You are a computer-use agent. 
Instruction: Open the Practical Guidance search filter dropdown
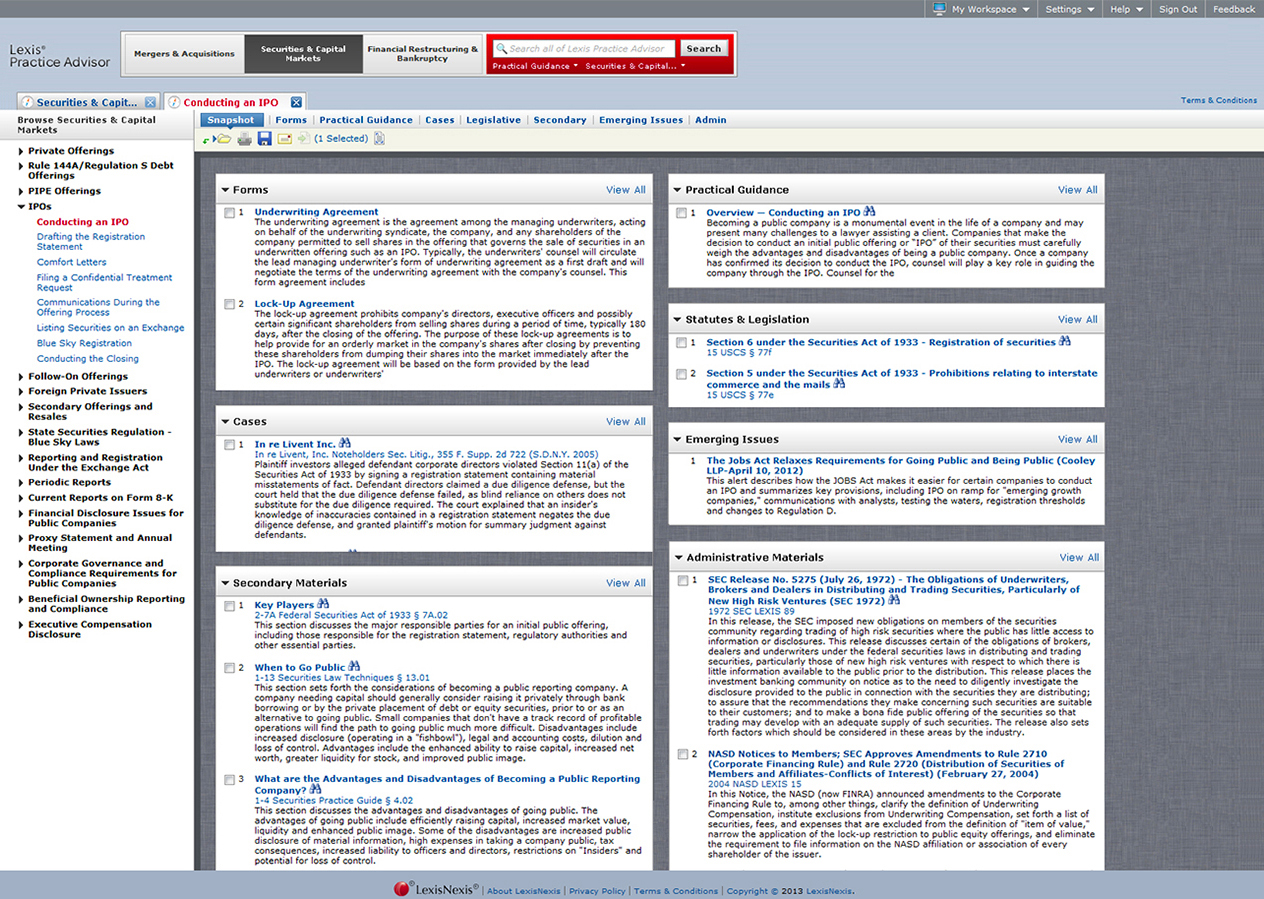pyautogui.click(x=535, y=66)
